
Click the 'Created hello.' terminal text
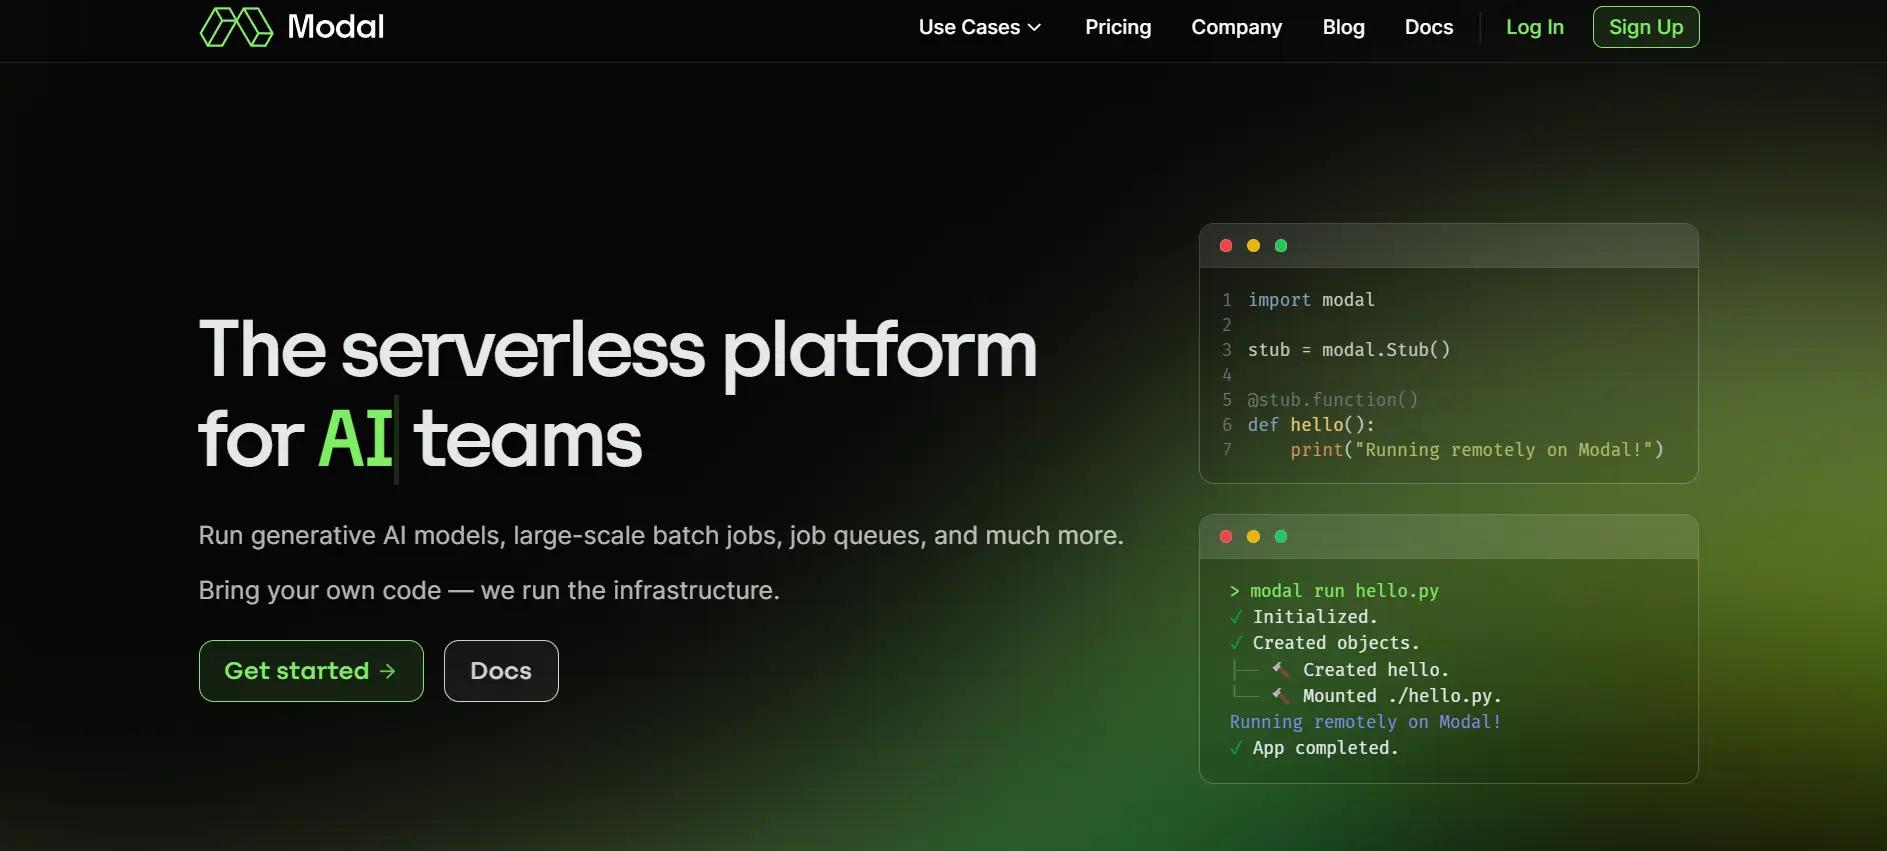coord(1376,670)
